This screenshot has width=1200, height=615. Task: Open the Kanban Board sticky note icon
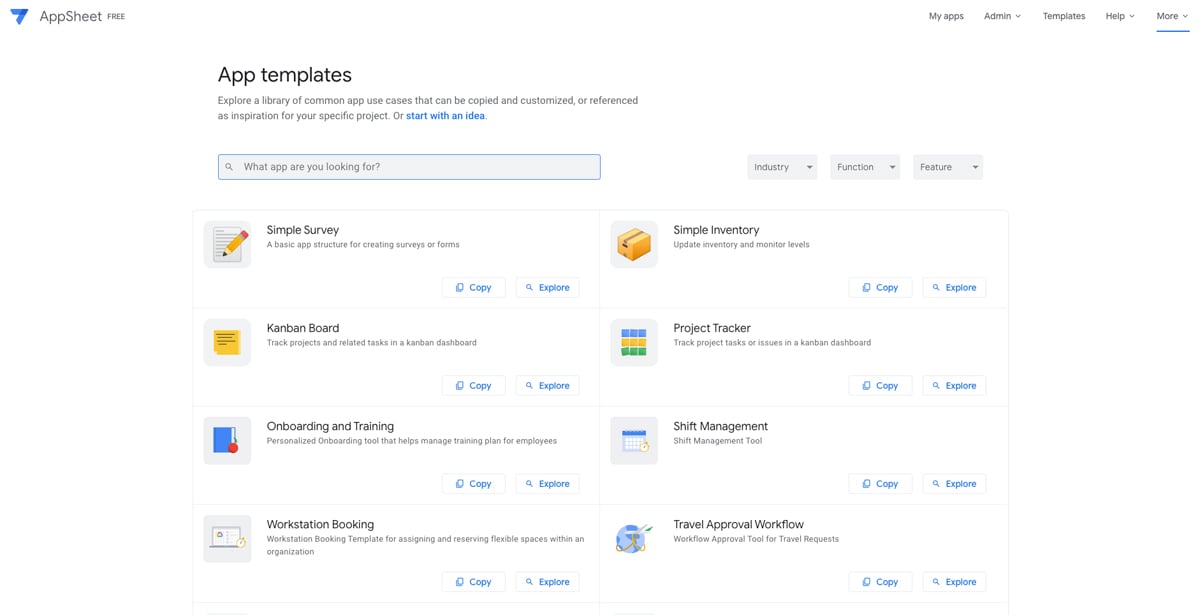(228, 342)
